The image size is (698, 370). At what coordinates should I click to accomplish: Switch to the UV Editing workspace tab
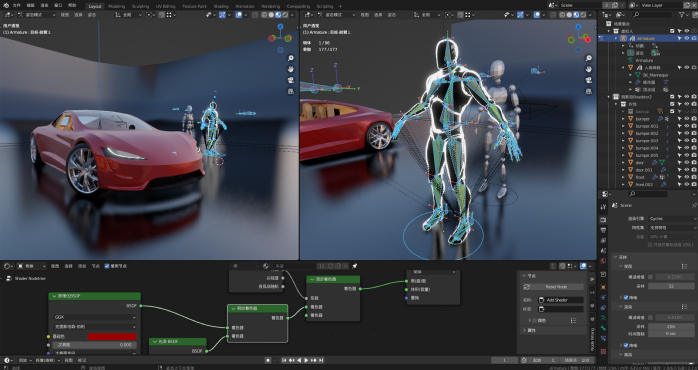166,6
